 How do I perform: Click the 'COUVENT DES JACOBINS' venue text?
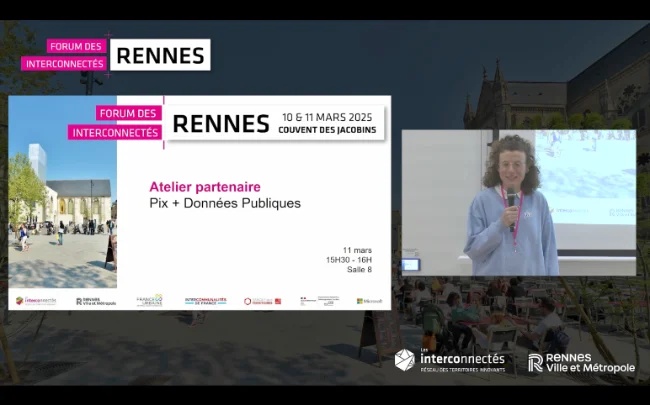click(x=327, y=130)
